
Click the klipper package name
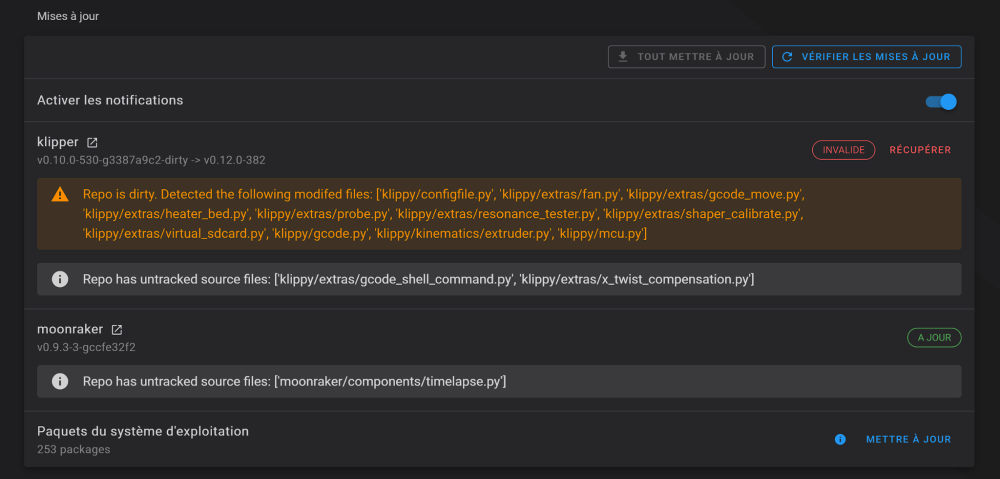pyautogui.click(x=57, y=142)
